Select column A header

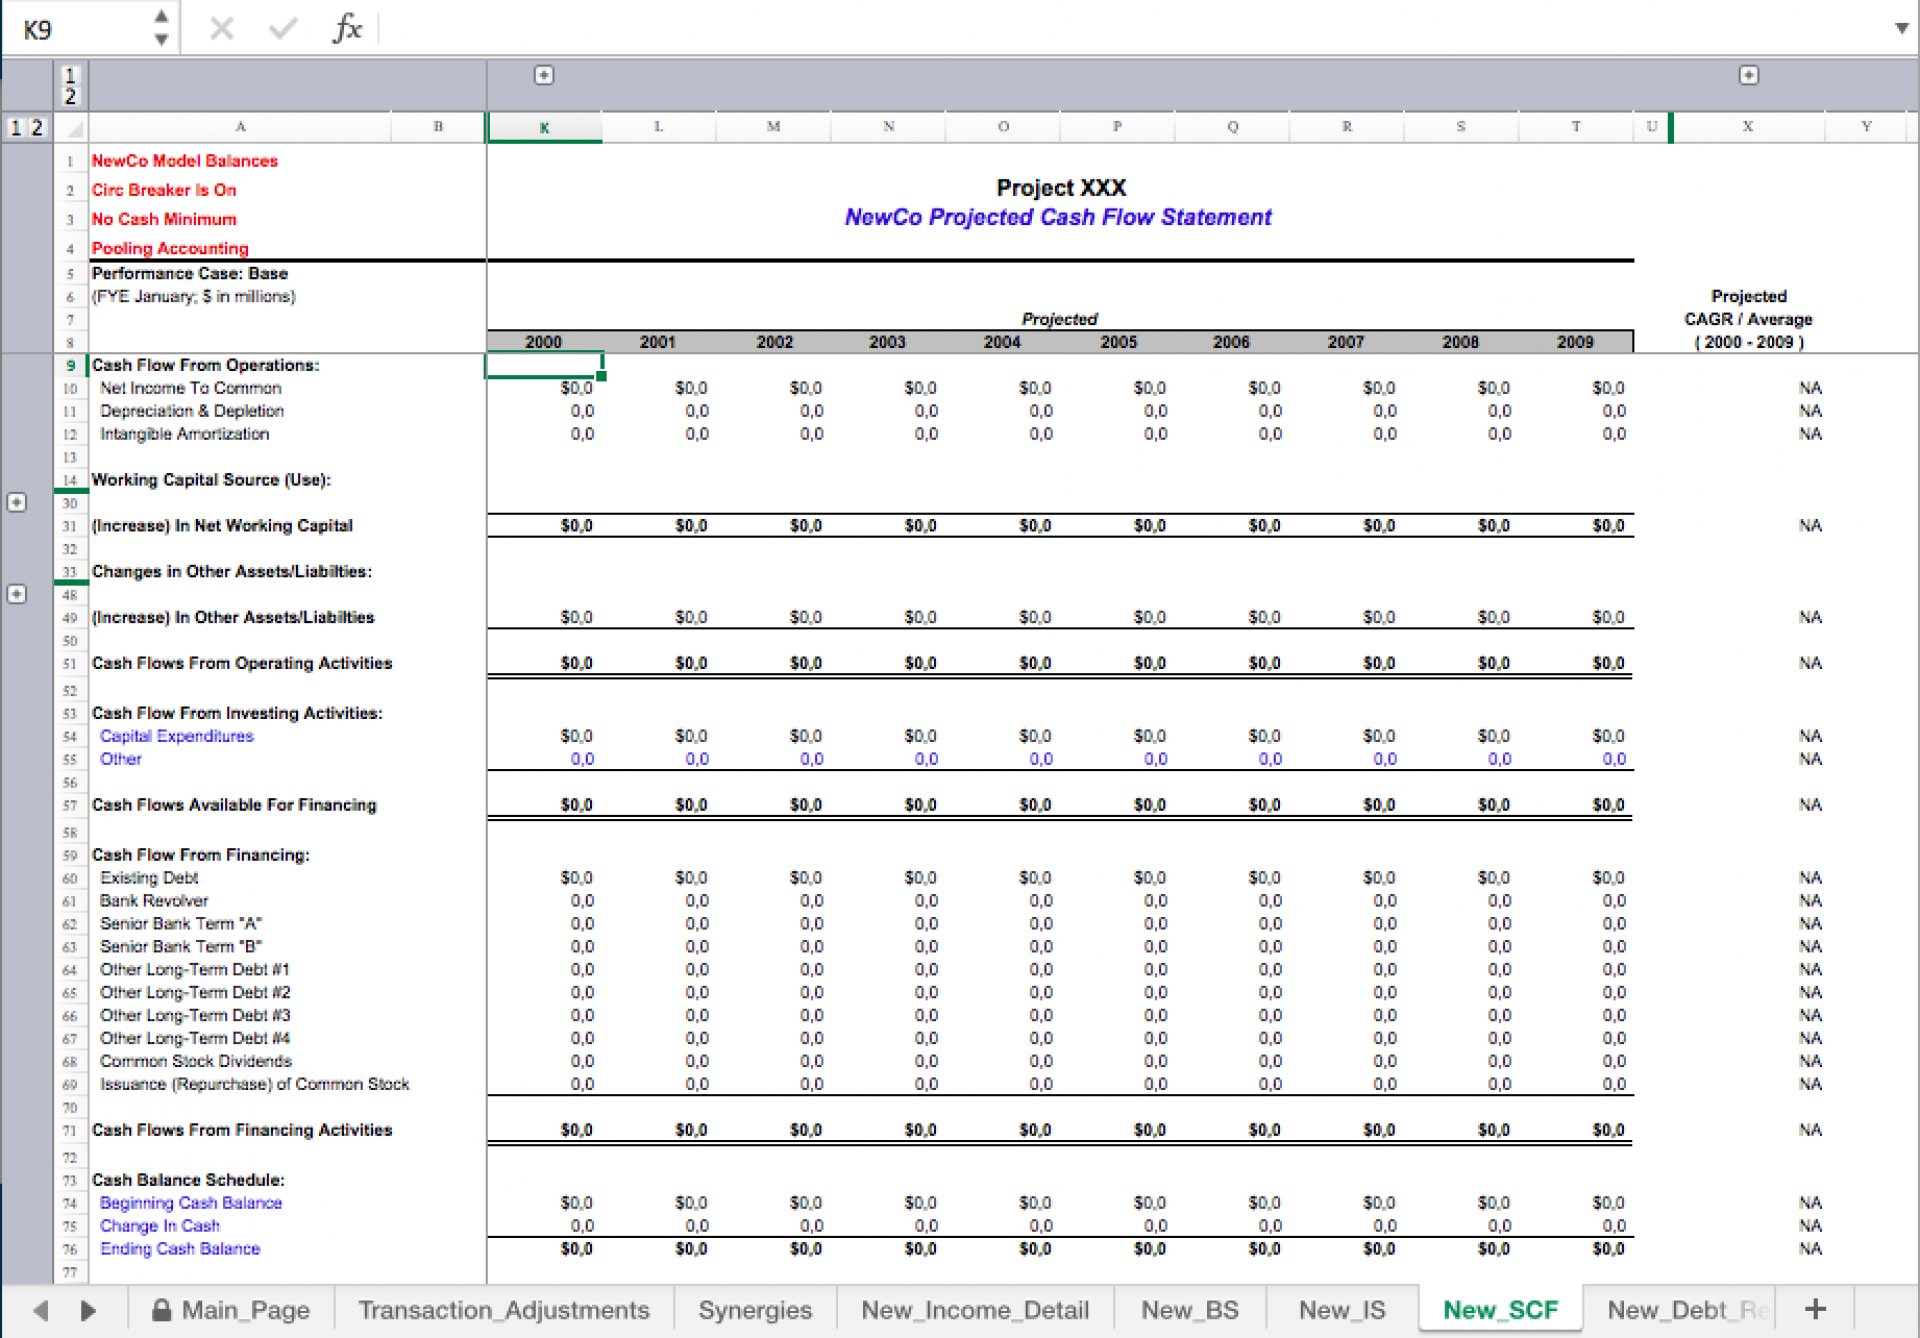(x=240, y=127)
